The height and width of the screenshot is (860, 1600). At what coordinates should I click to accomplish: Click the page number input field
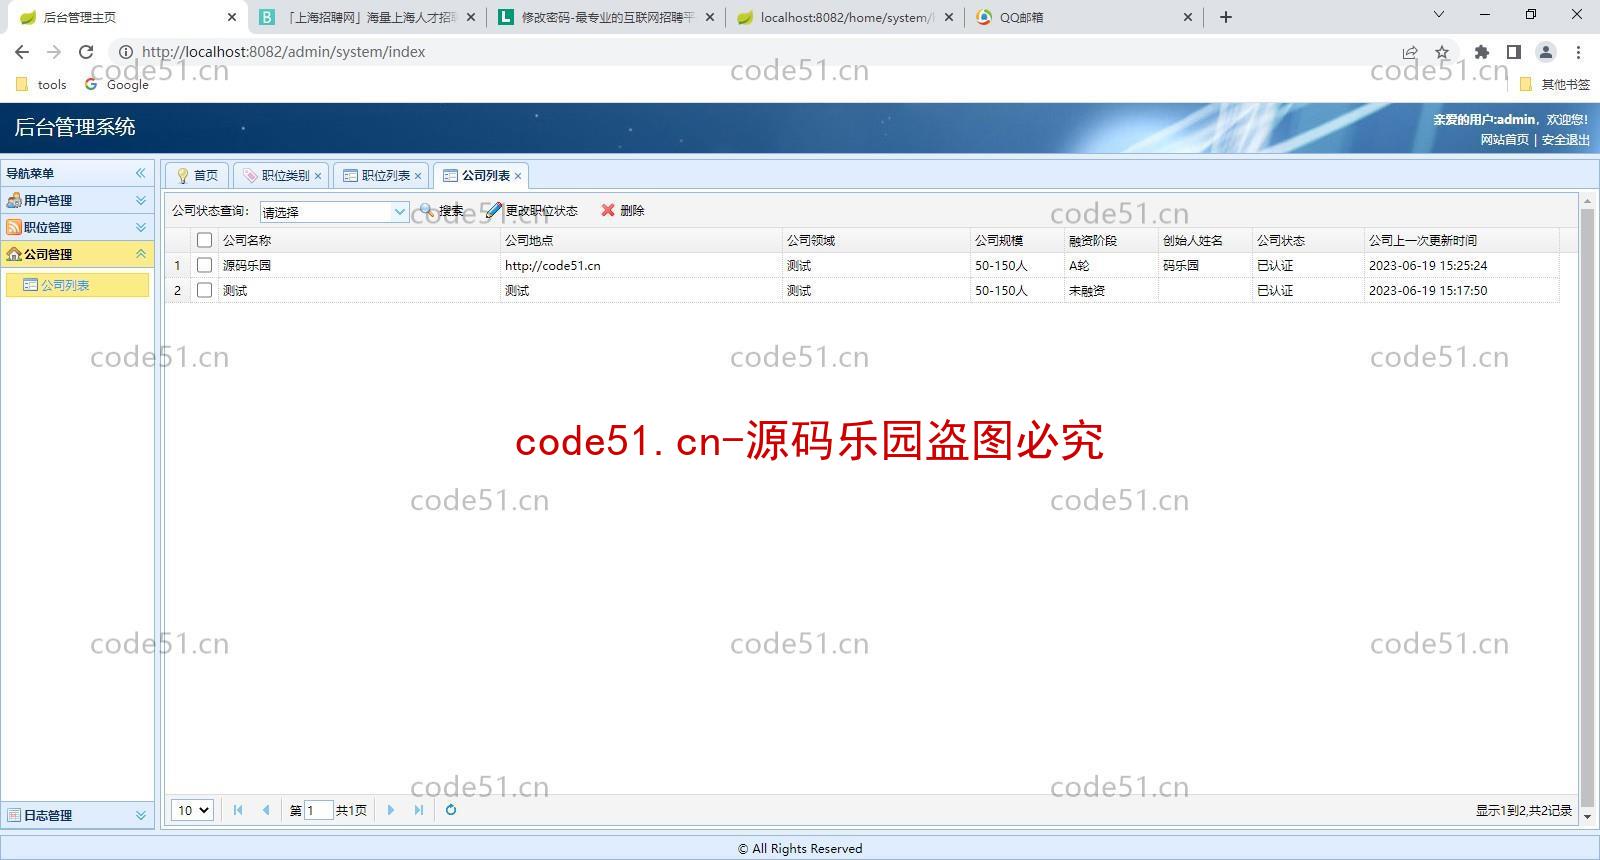tap(318, 810)
